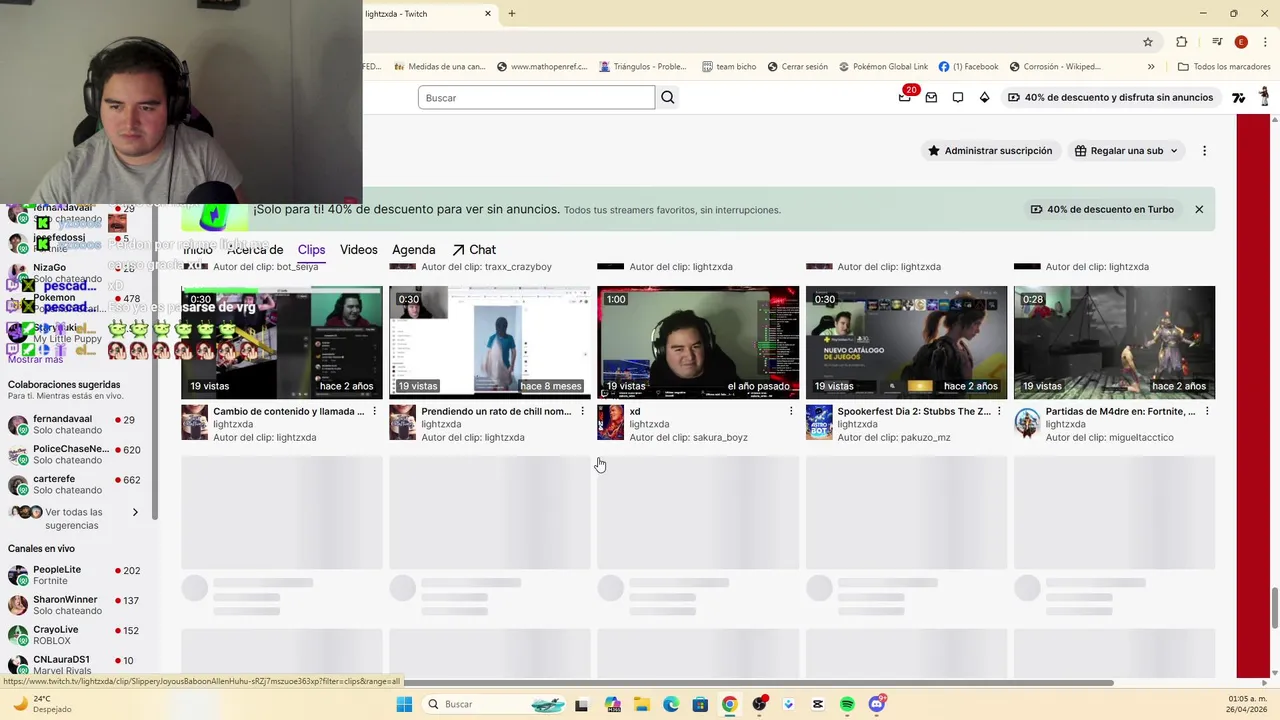
Task: Play 'Cambio de contenido y llamada' clip thumbnail
Action: pos(282,343)
